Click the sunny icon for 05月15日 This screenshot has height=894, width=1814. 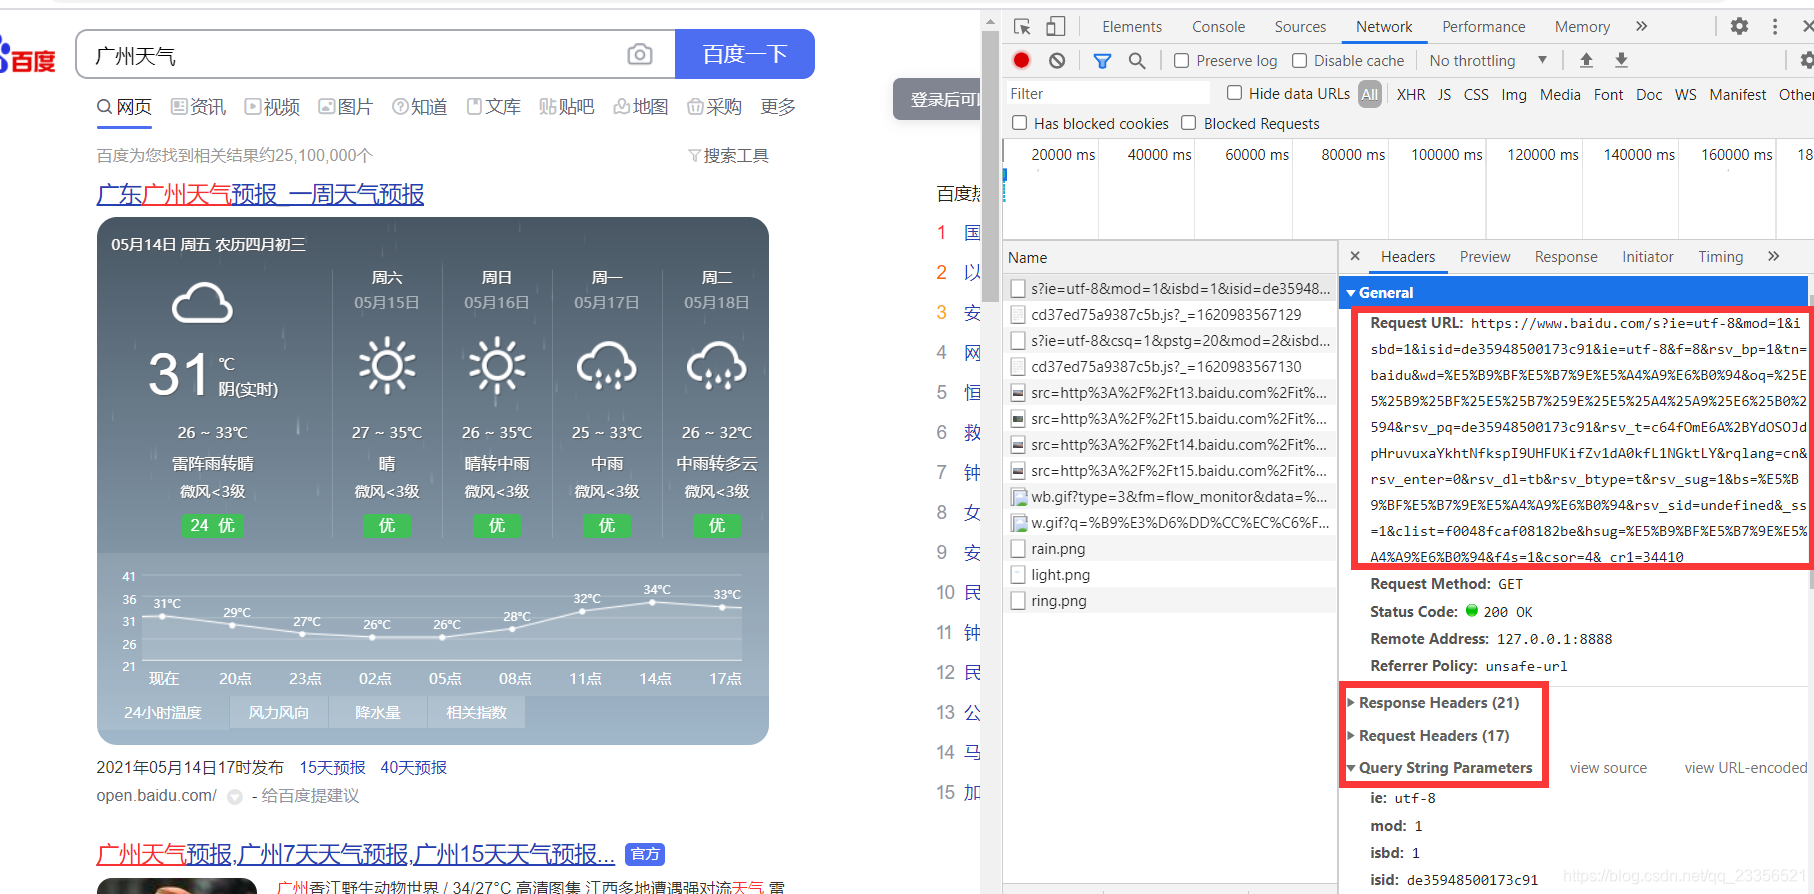tap(387, 366)
